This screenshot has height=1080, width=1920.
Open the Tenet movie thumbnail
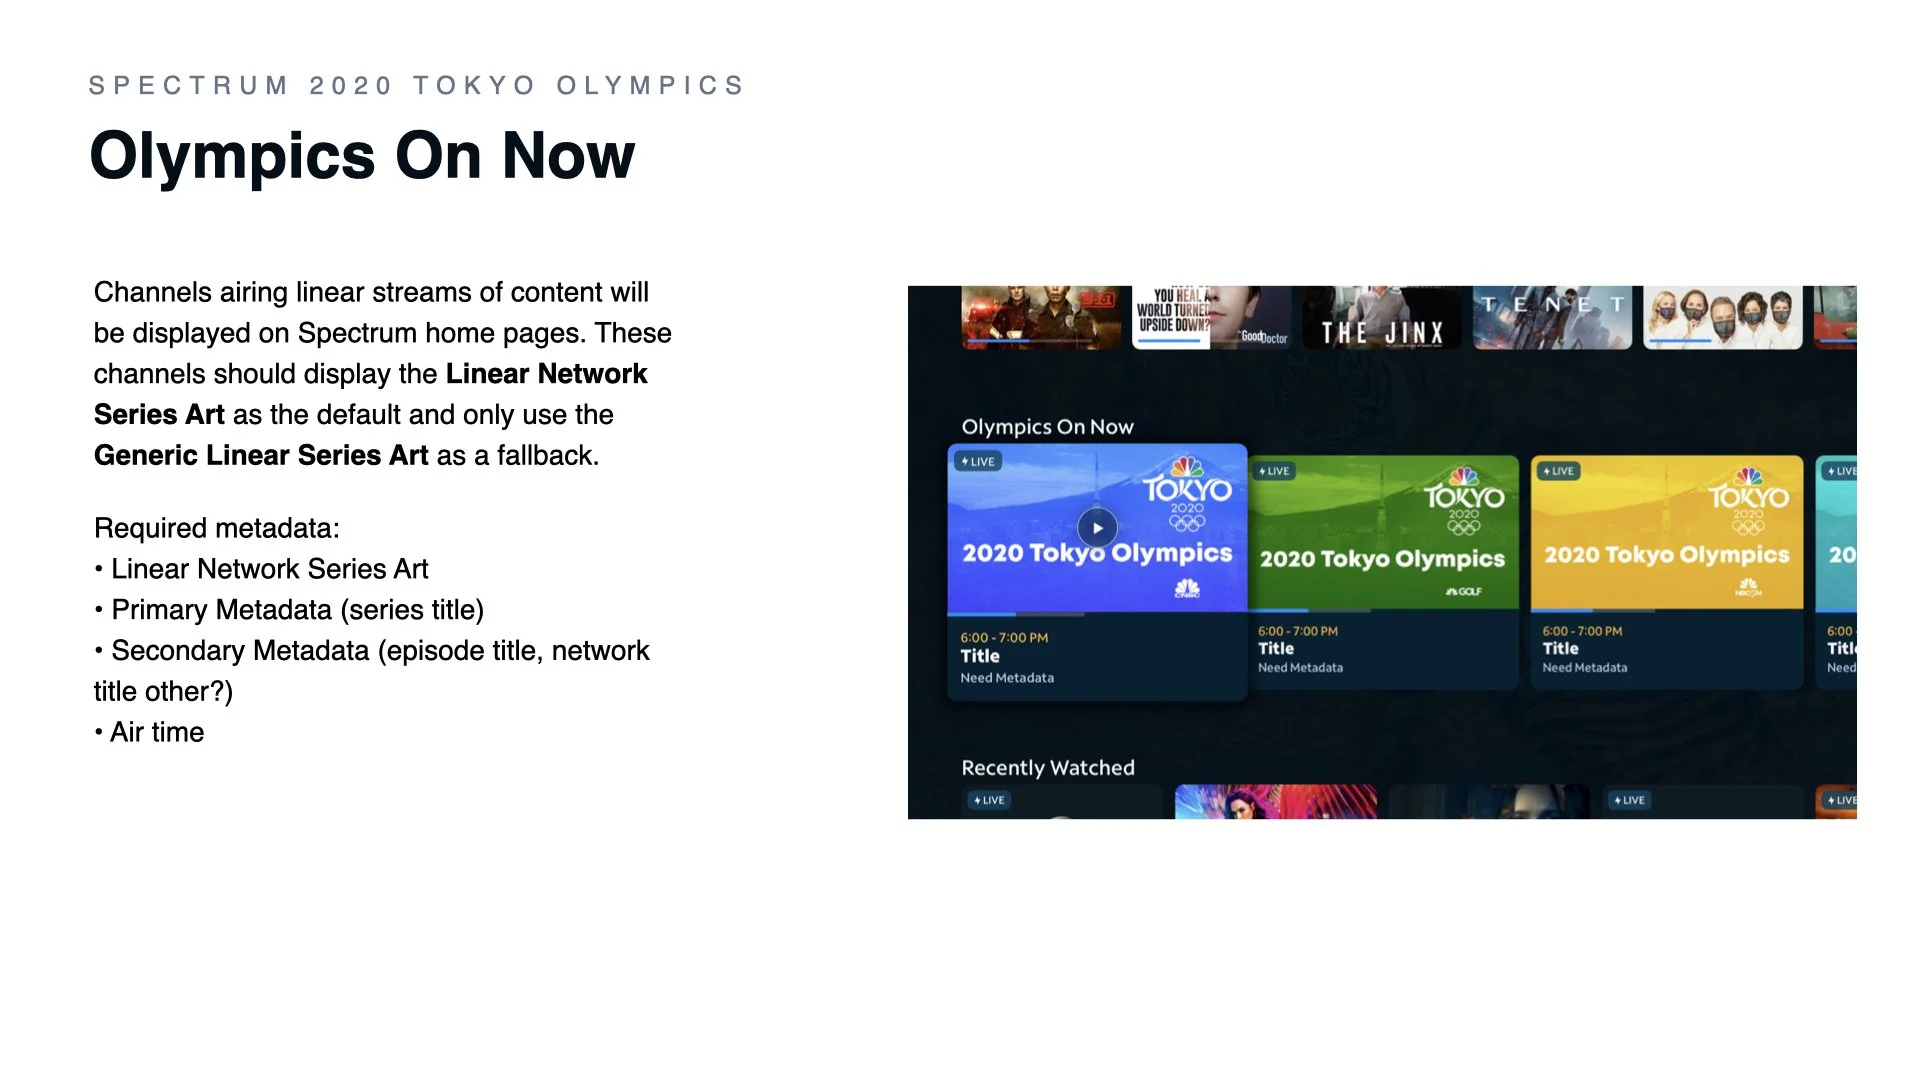[1551, 318]
